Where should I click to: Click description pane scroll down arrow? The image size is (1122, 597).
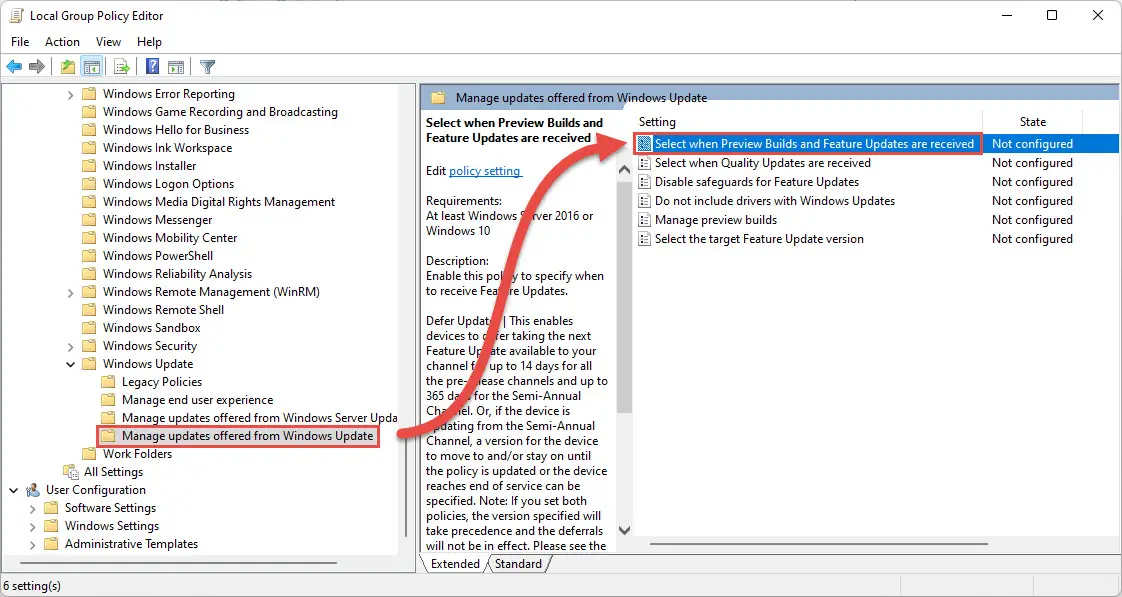[x=624, y=530]
